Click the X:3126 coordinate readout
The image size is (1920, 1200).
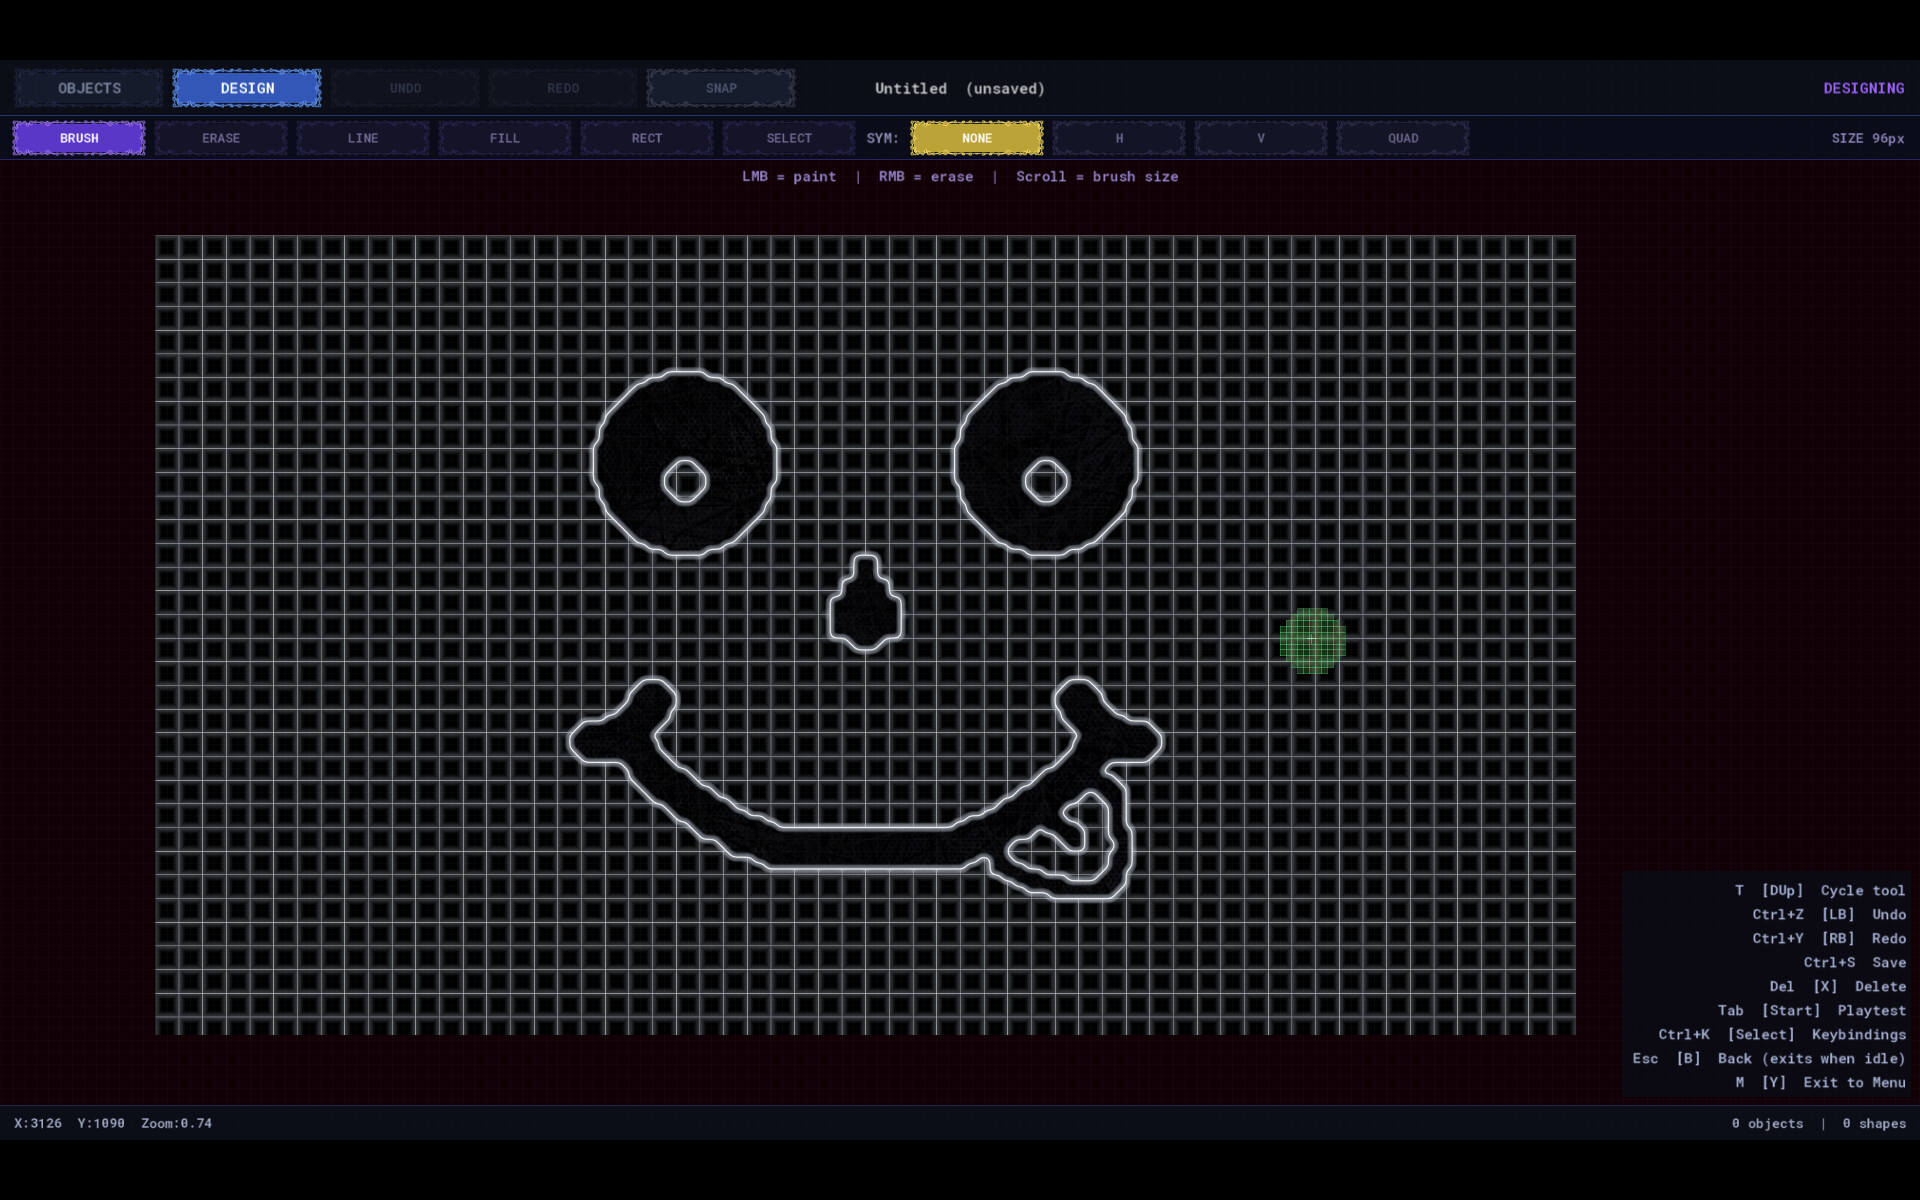pyautogui.click(x=38, y=1123)
